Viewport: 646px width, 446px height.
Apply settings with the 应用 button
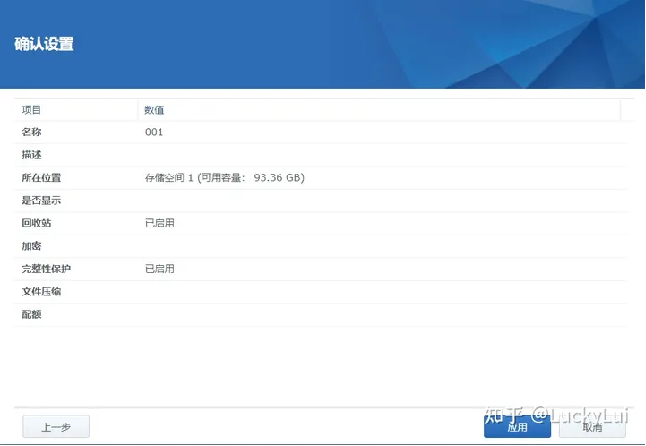[x=517, y=427]
